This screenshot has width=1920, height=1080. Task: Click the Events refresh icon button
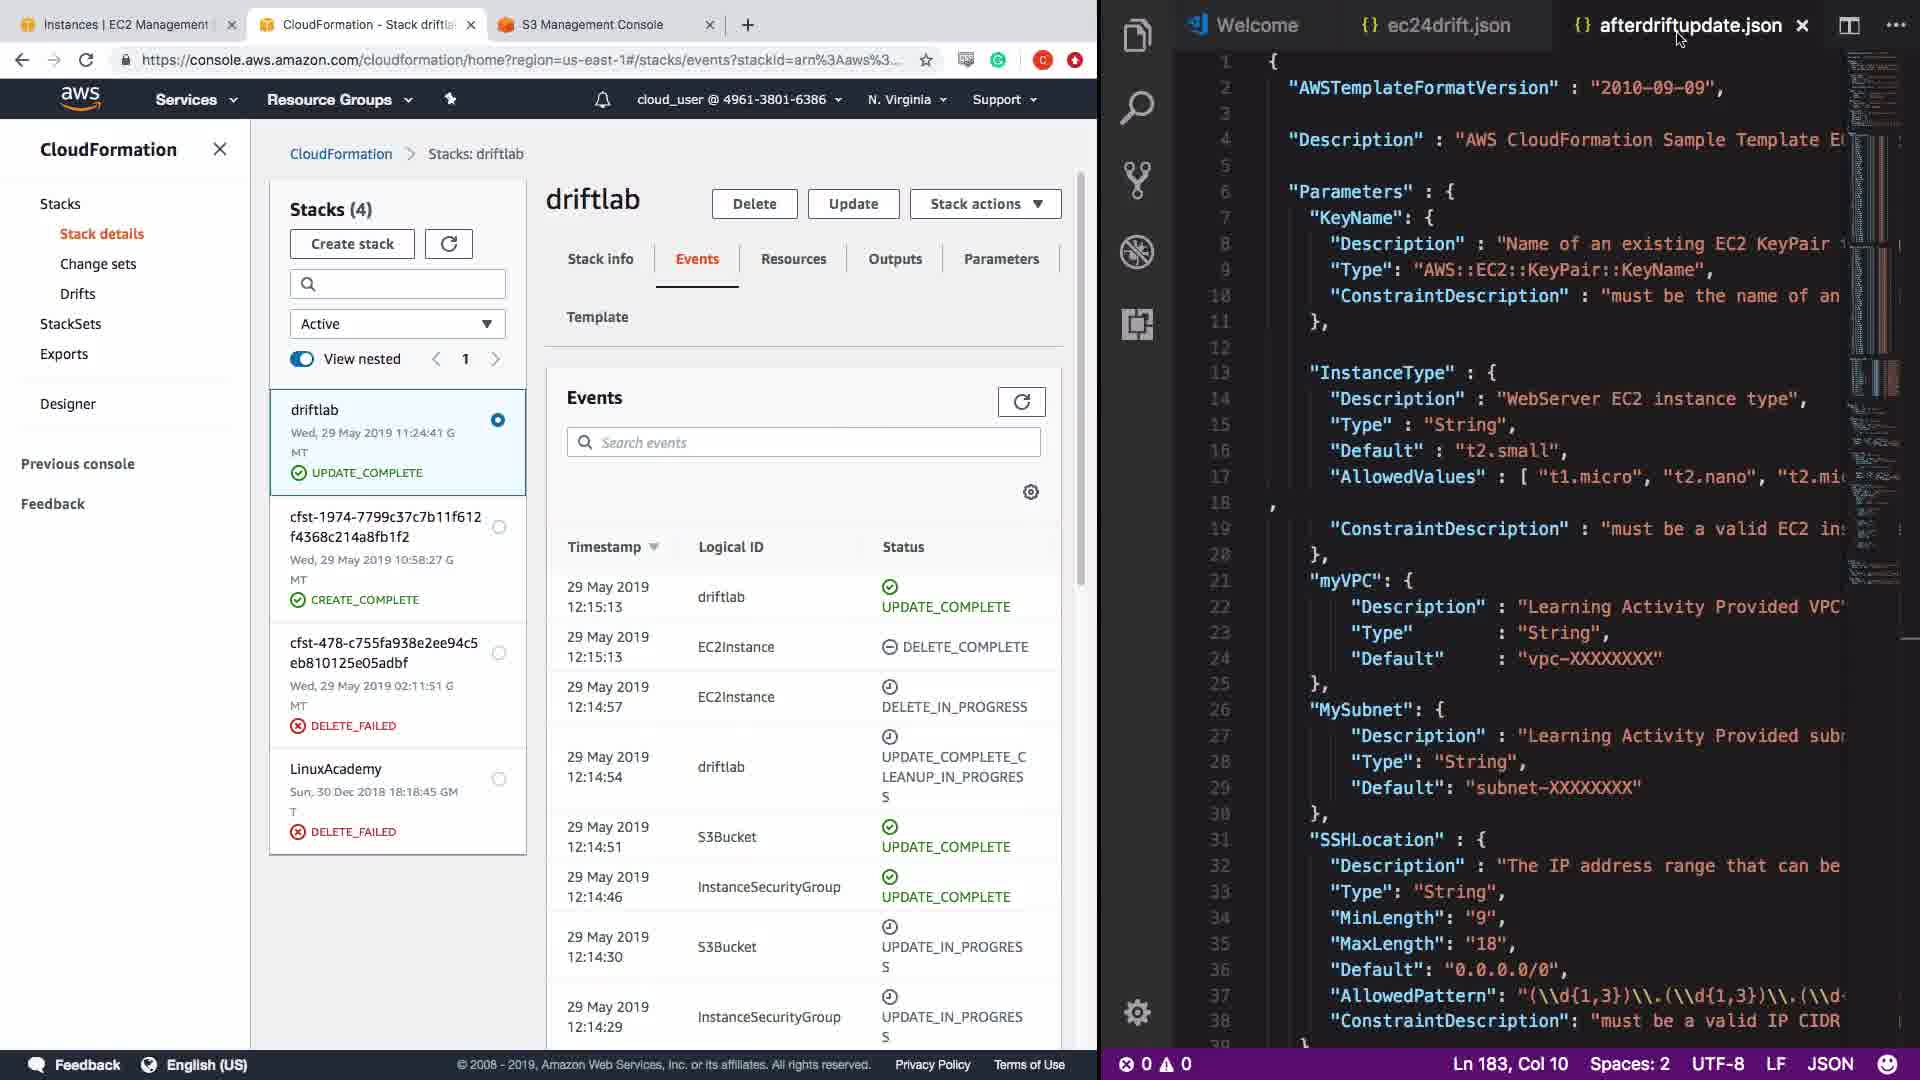tap(1021, 402)
